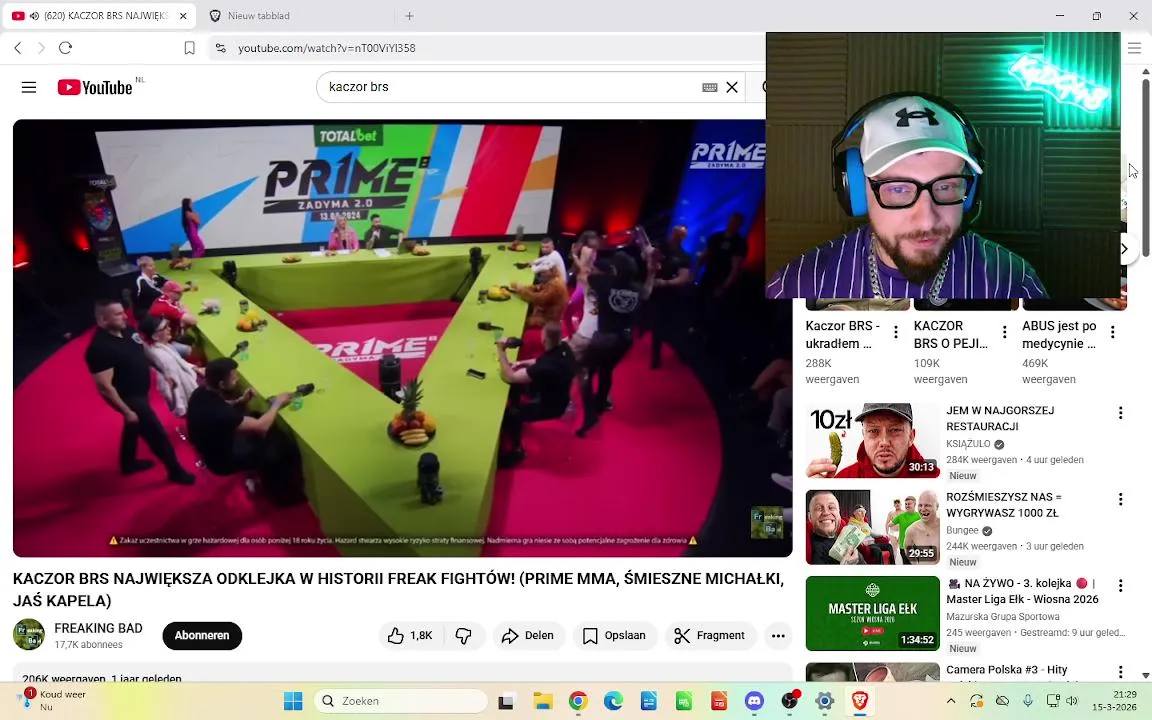The height and width of the screenshot is (720, 1152).
Task: Open options for Master Liga Ełk video
Action: pos(1120,586)
